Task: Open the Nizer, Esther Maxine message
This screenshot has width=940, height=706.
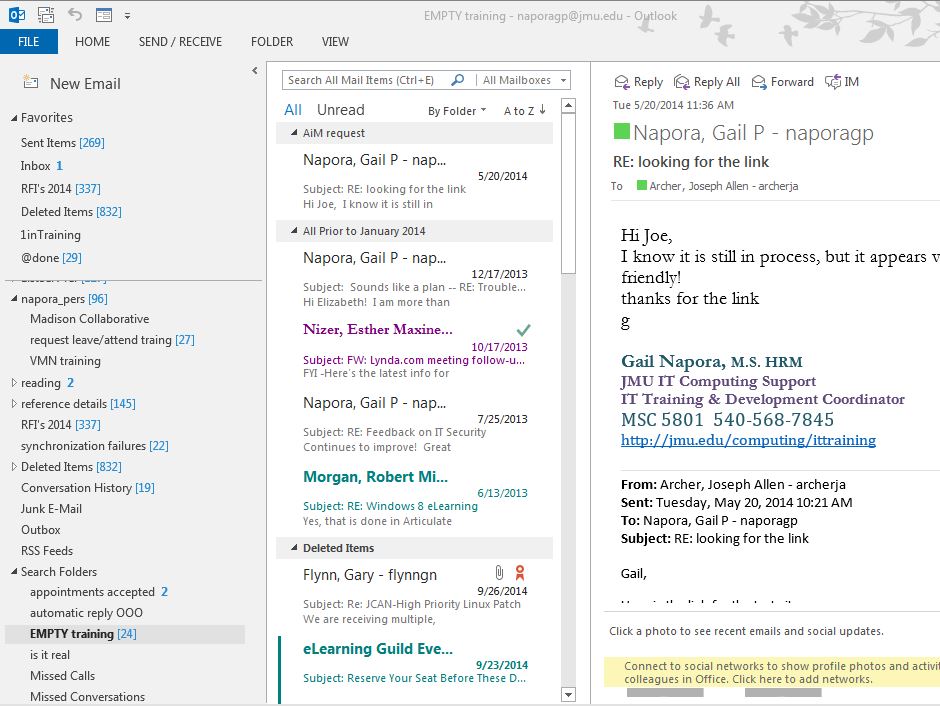Action: pos(415,351)
